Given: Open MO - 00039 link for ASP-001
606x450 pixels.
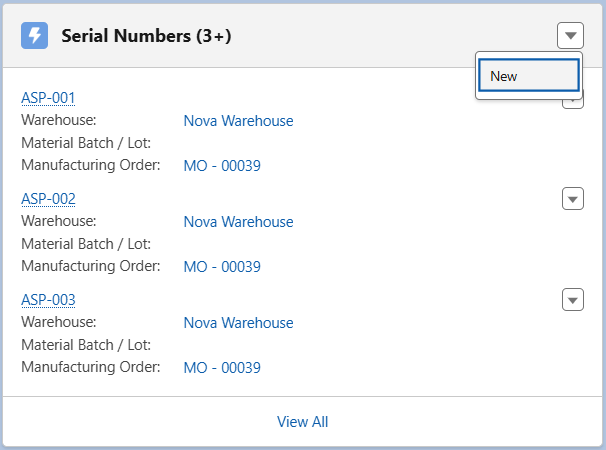Looking at the screenshot, I should coord(222,166).
